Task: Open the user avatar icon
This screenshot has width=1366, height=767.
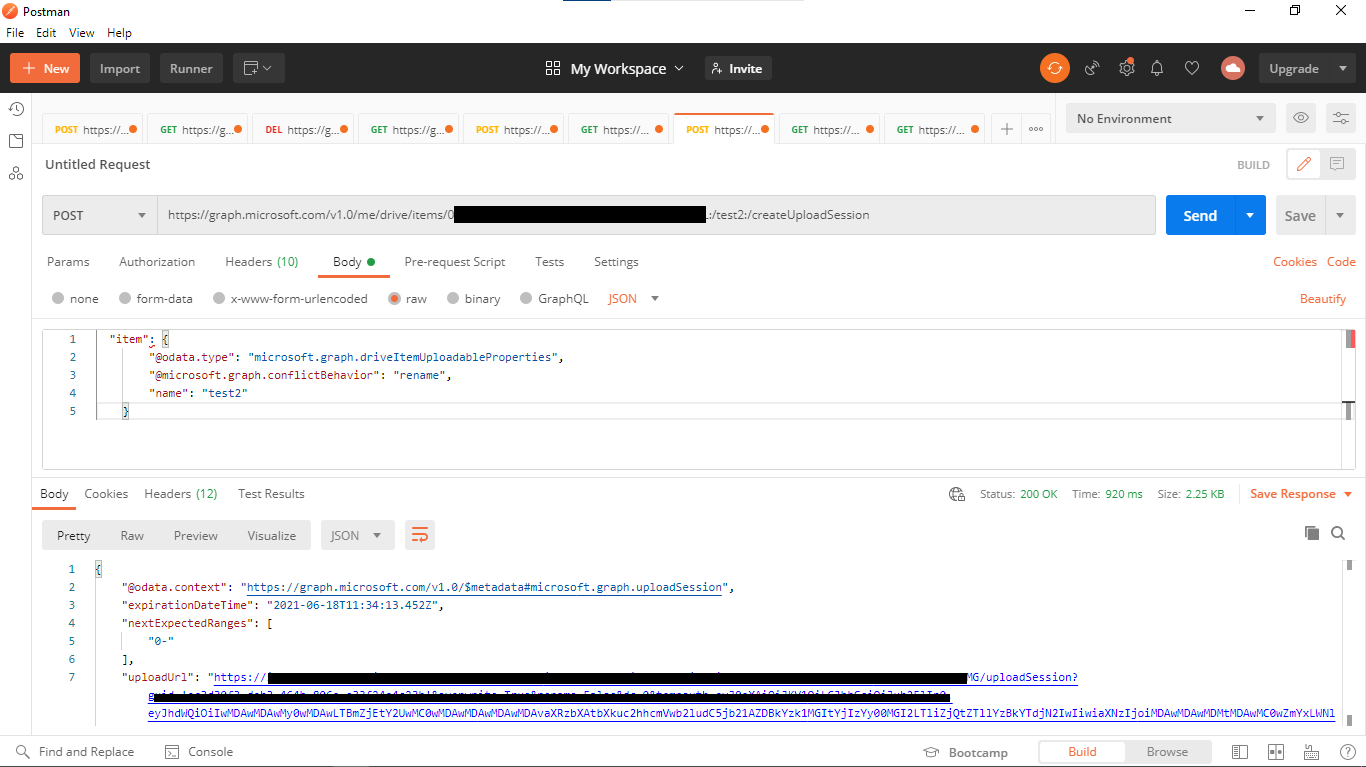Action: tap(1232, 68)
